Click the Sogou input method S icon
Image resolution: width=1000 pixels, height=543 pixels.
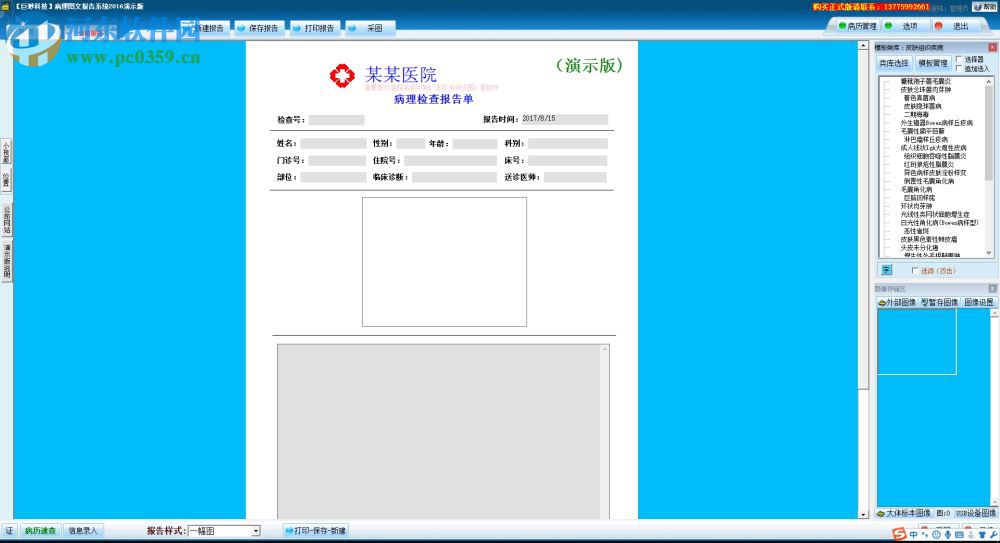coord(899,534)
